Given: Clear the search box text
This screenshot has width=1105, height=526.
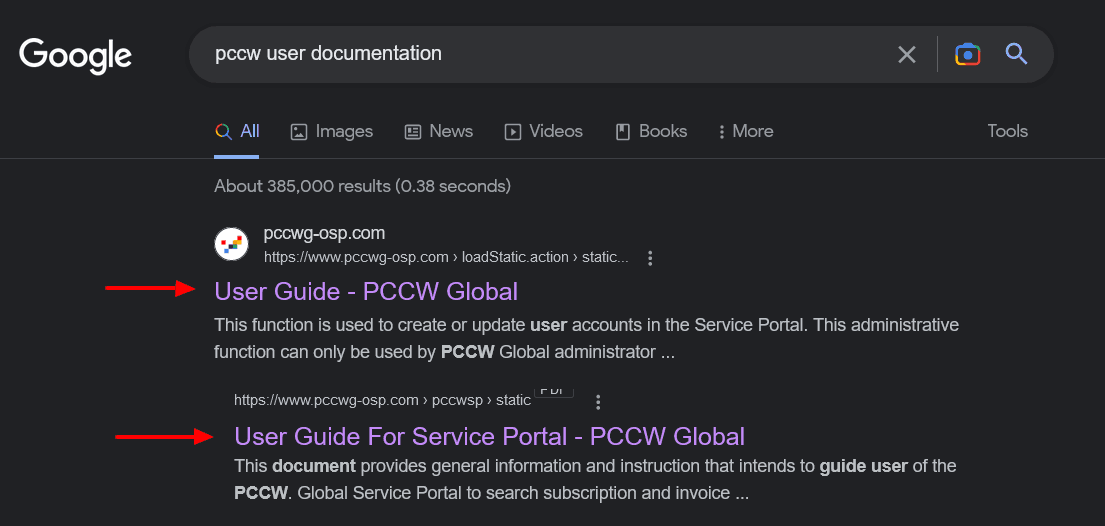Looking at the screenshot, I should 906,54.
